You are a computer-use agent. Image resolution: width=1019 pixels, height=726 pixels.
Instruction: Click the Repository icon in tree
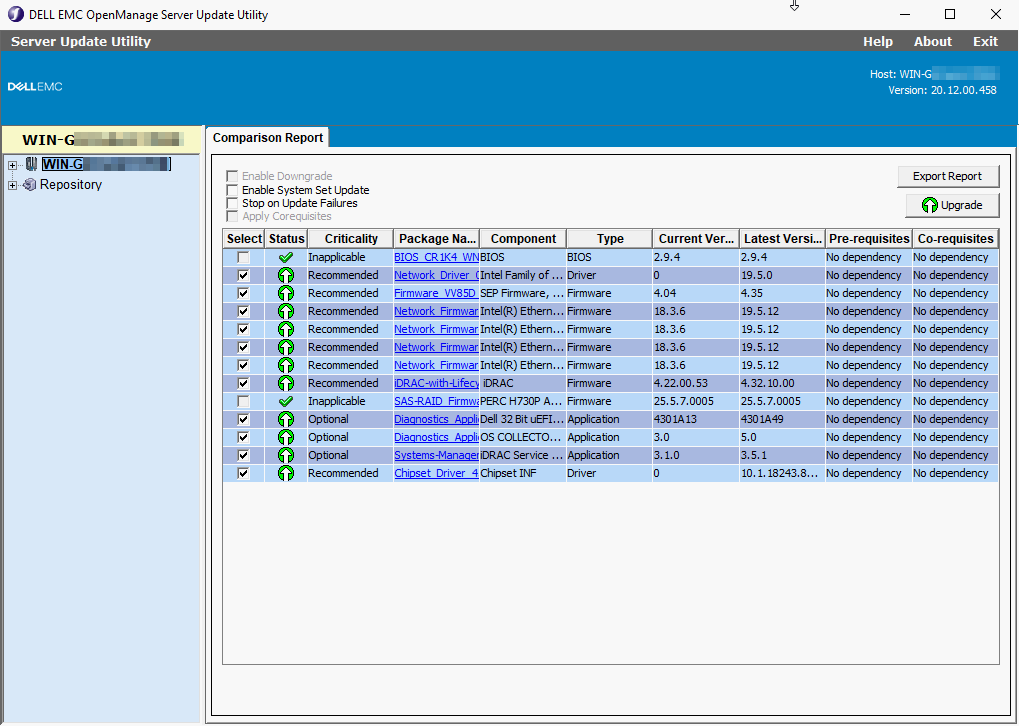[x=29, y=185]
